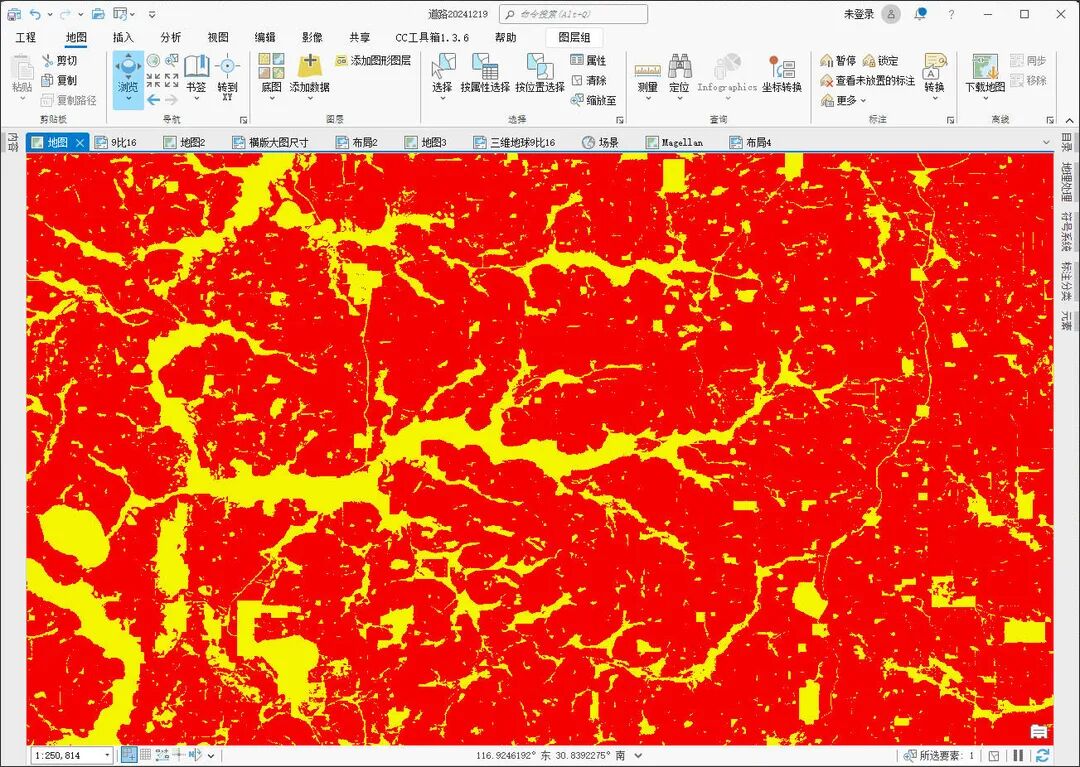The width and height of the screenshot is (1080, 767).
Task: Pause map drawing in status bar
Action: point(1018,755)
